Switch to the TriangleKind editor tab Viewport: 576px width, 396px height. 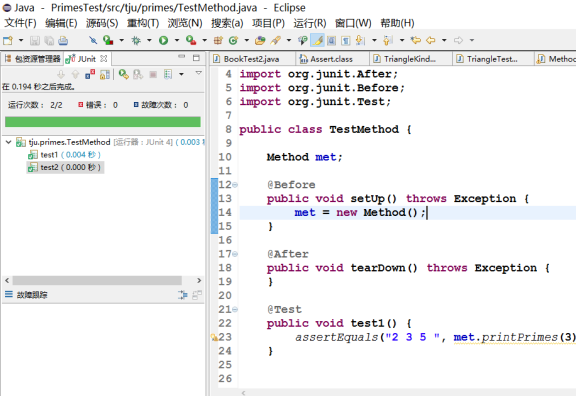410,59
